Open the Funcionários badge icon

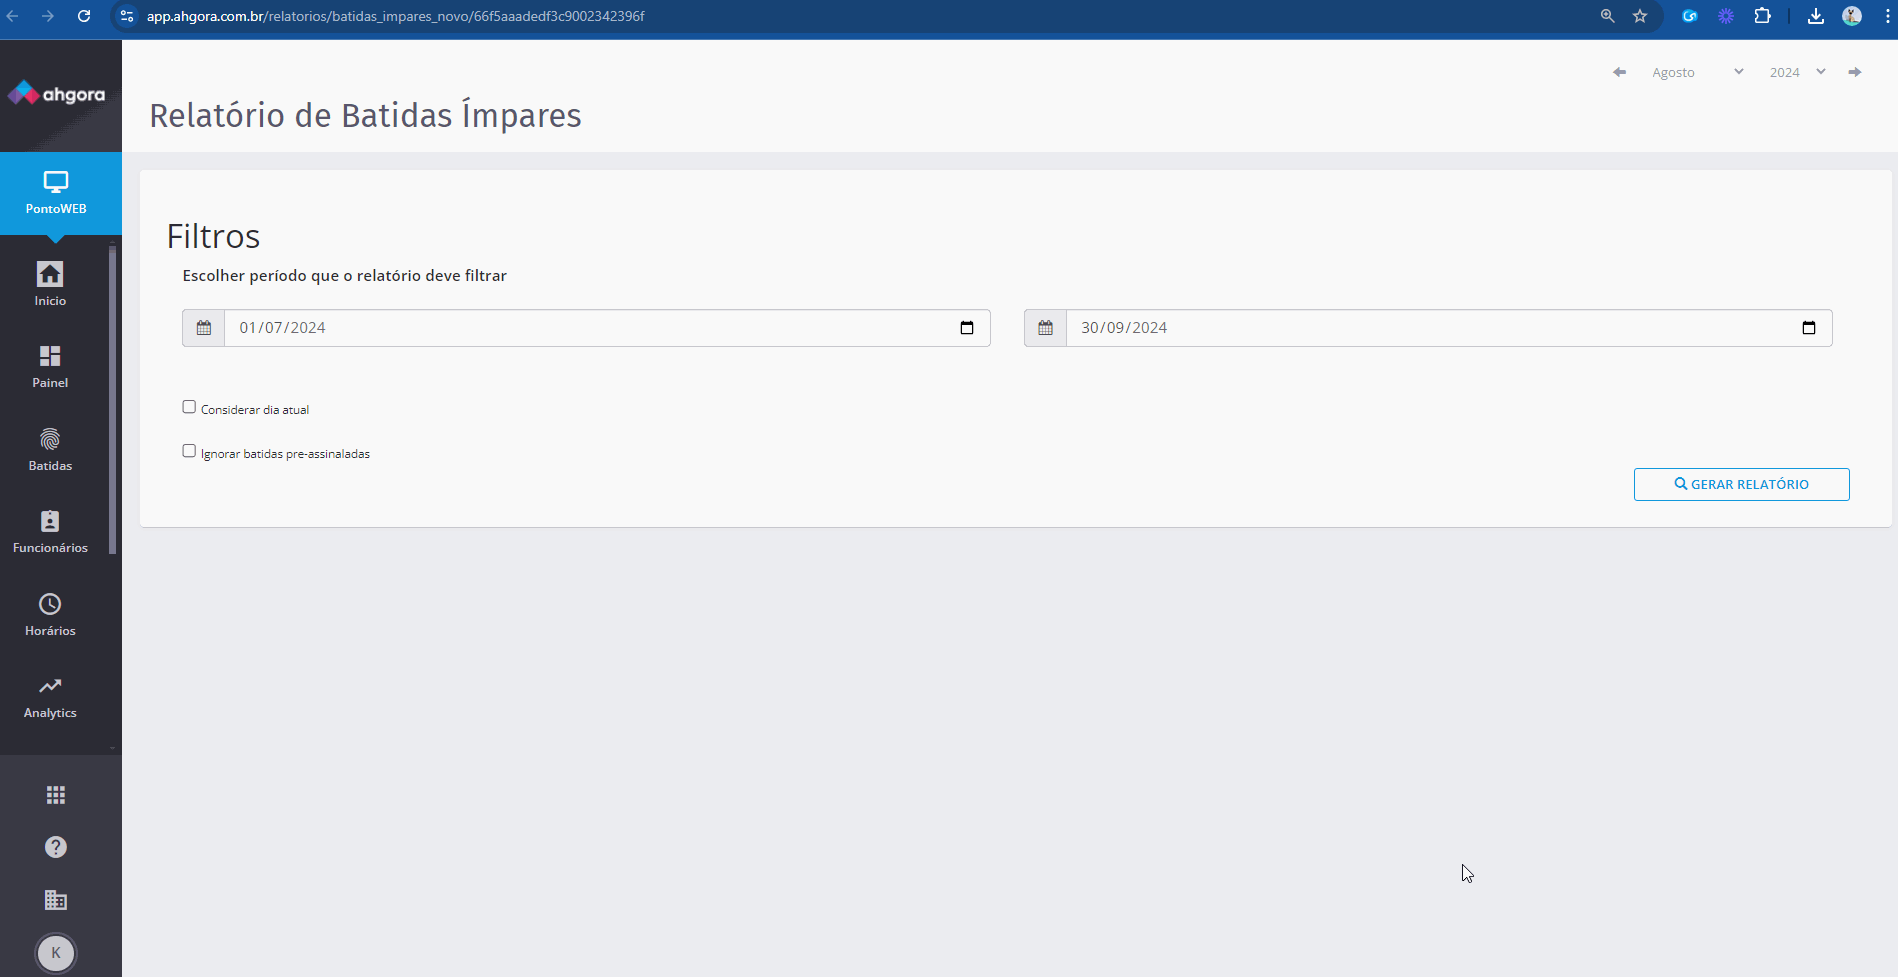[x=50, y=522]
